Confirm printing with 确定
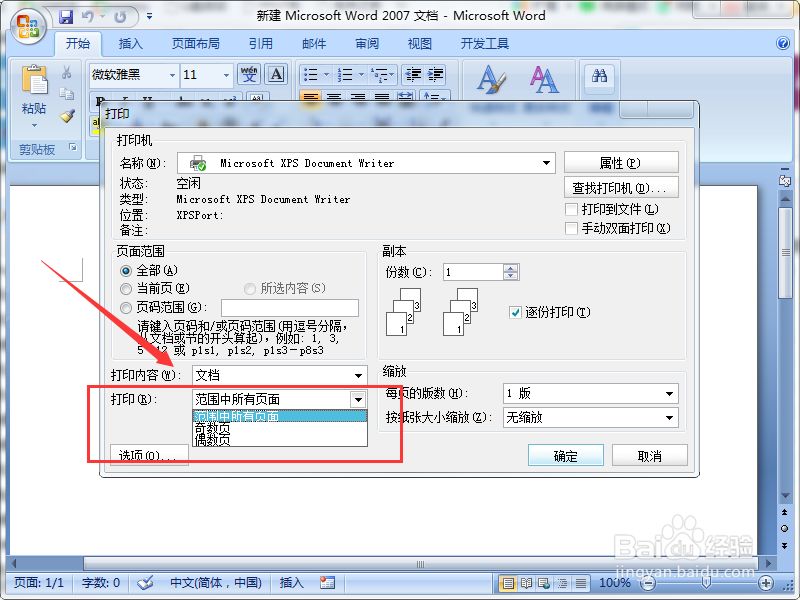The width and height of the screenshot is (800, 600). [x=565, y=455]
